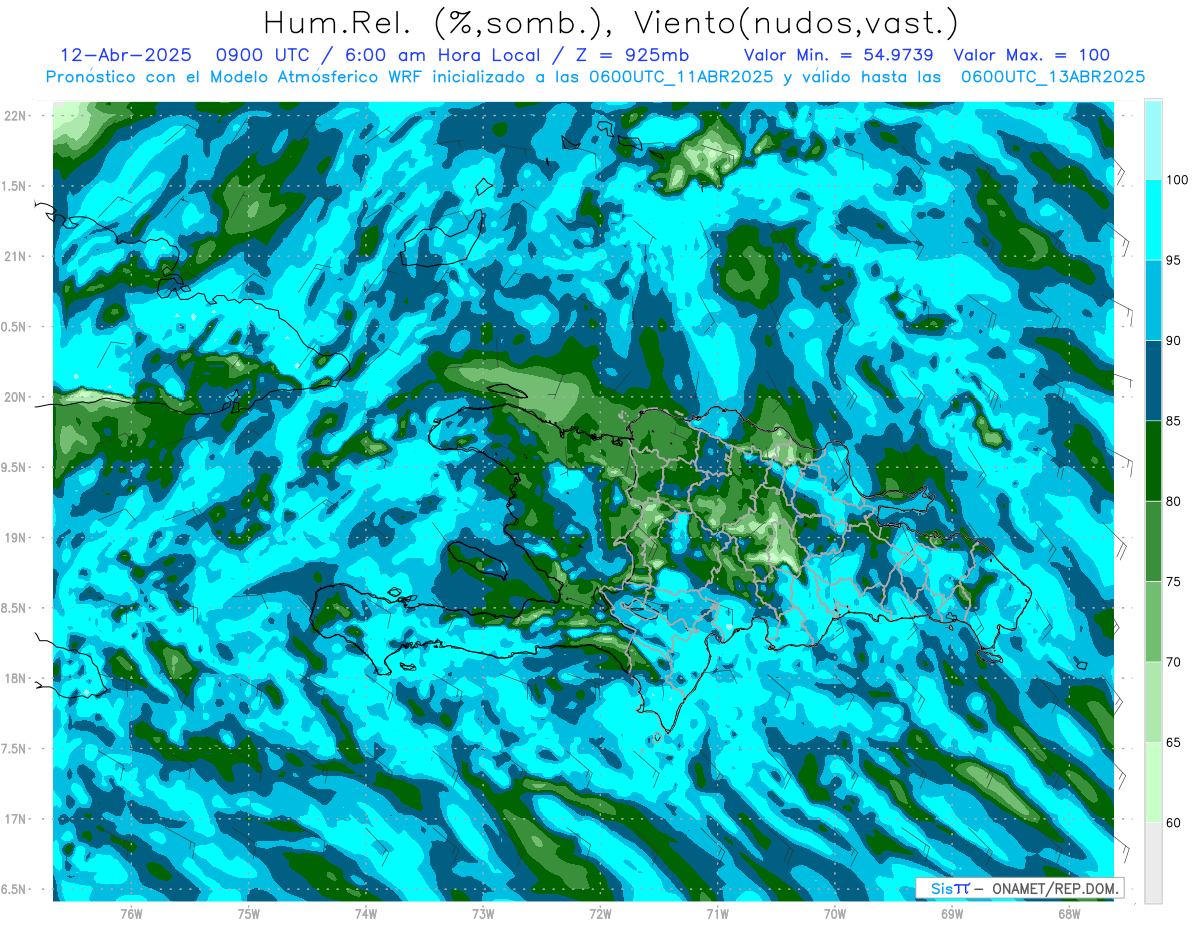Click the '71W' longitude axis label

click(717, 913)
